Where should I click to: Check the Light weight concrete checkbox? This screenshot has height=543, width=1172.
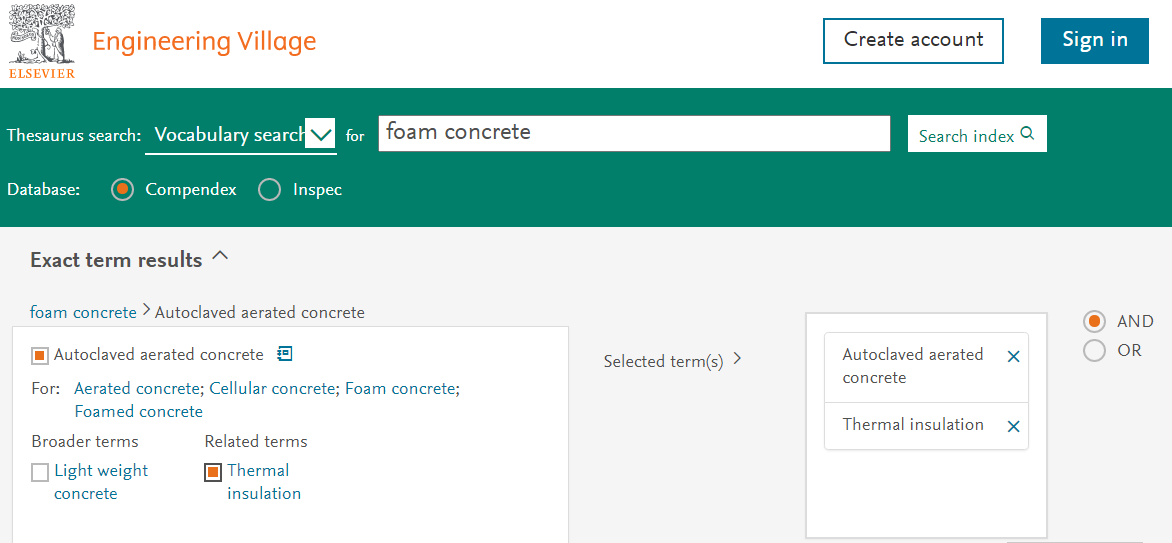[x=40, y=472]
